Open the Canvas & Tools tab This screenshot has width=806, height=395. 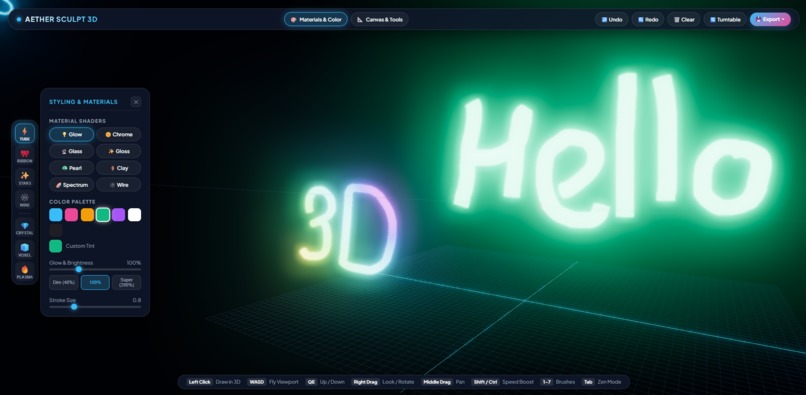(380, 20)
